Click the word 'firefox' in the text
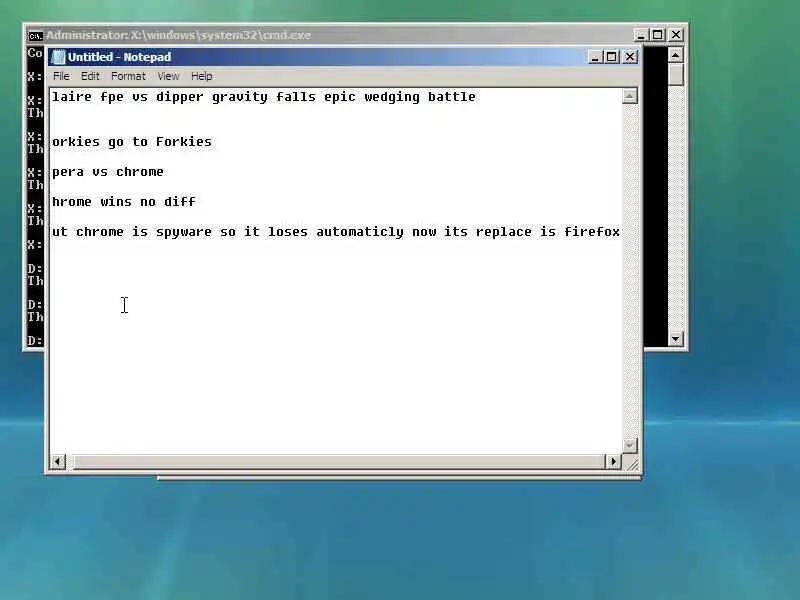800x600 pixels. click(x=592, y=232)
